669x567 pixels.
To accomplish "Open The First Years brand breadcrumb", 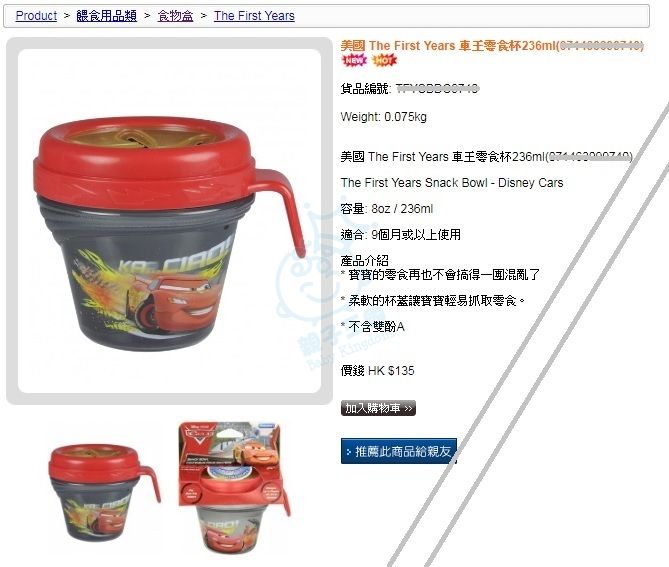I will pyautogui.click(x=254, y=16).
